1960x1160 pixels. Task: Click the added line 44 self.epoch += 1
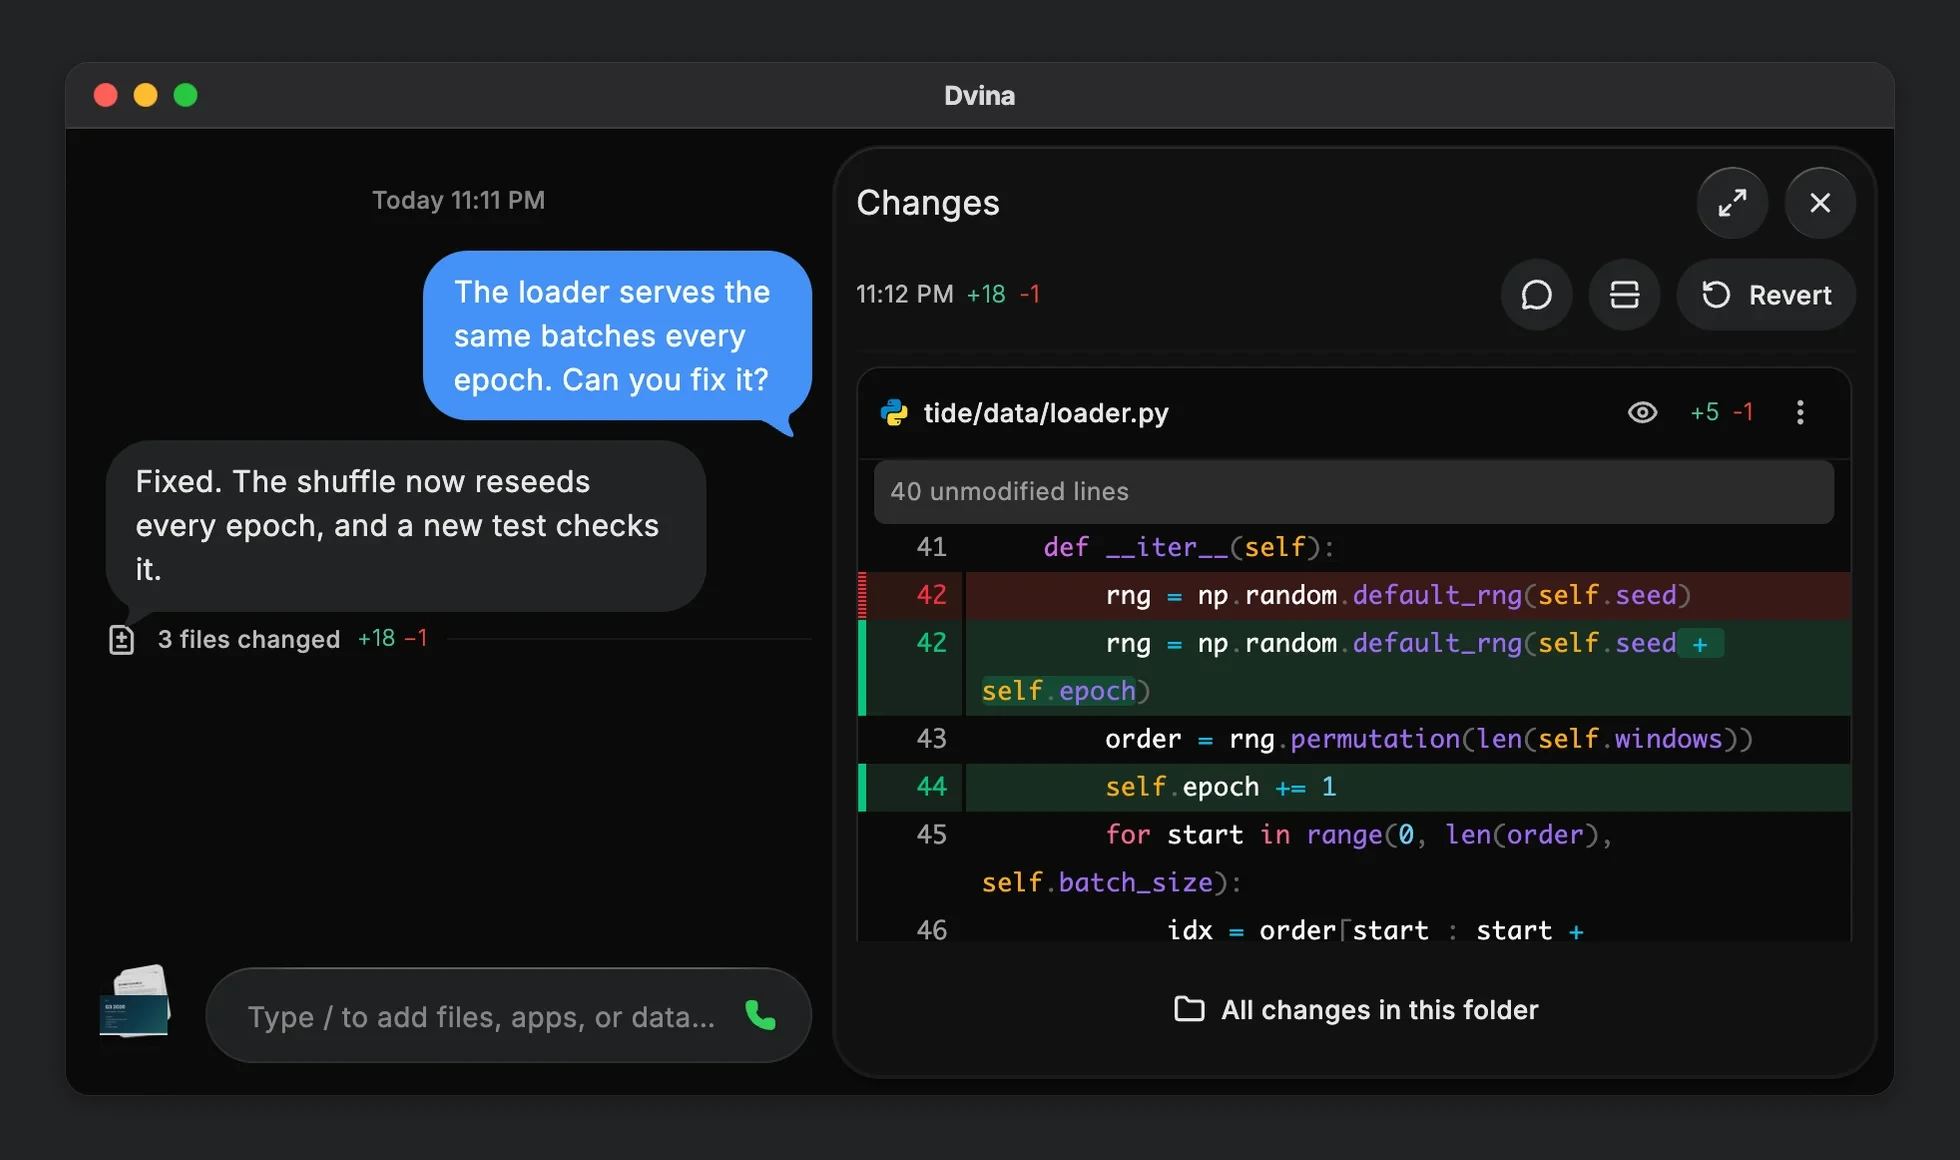(1354, 787)
